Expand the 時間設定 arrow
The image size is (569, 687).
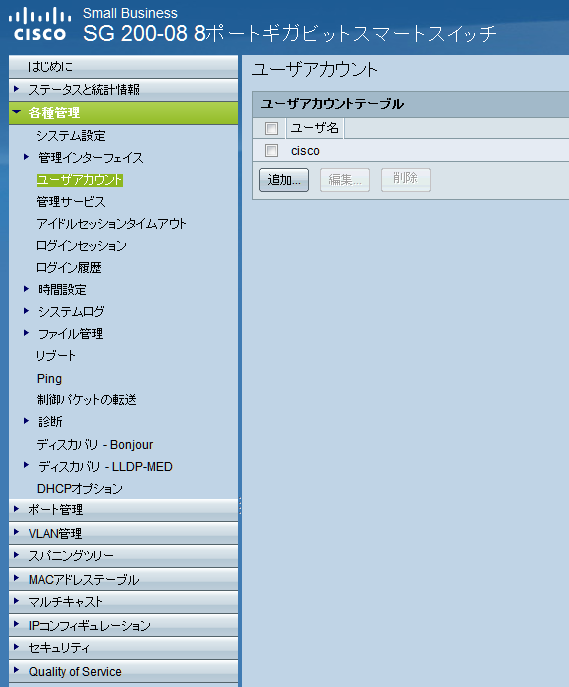pos(26,289)
